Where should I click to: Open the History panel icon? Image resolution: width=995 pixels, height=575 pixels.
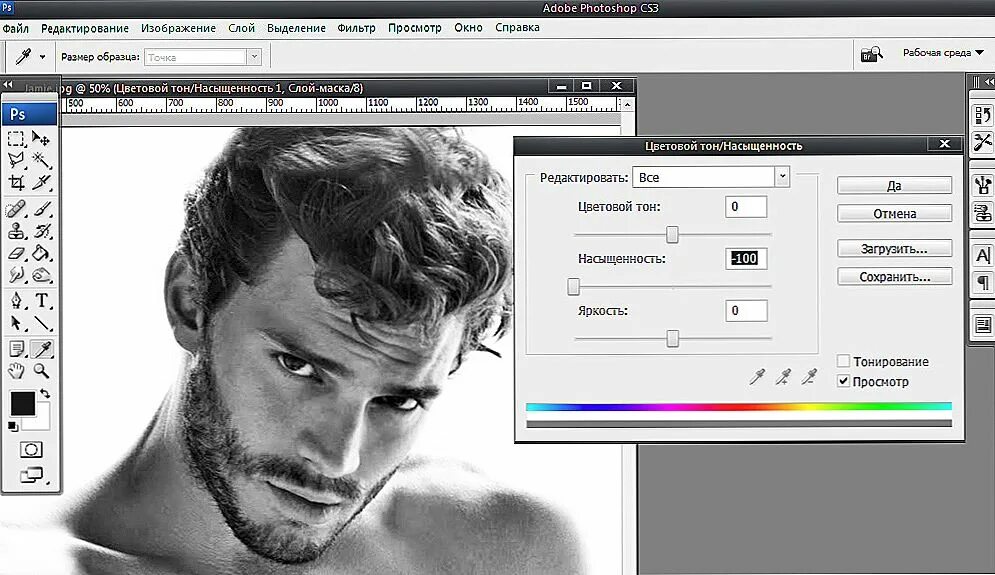(x=982, y=115)
